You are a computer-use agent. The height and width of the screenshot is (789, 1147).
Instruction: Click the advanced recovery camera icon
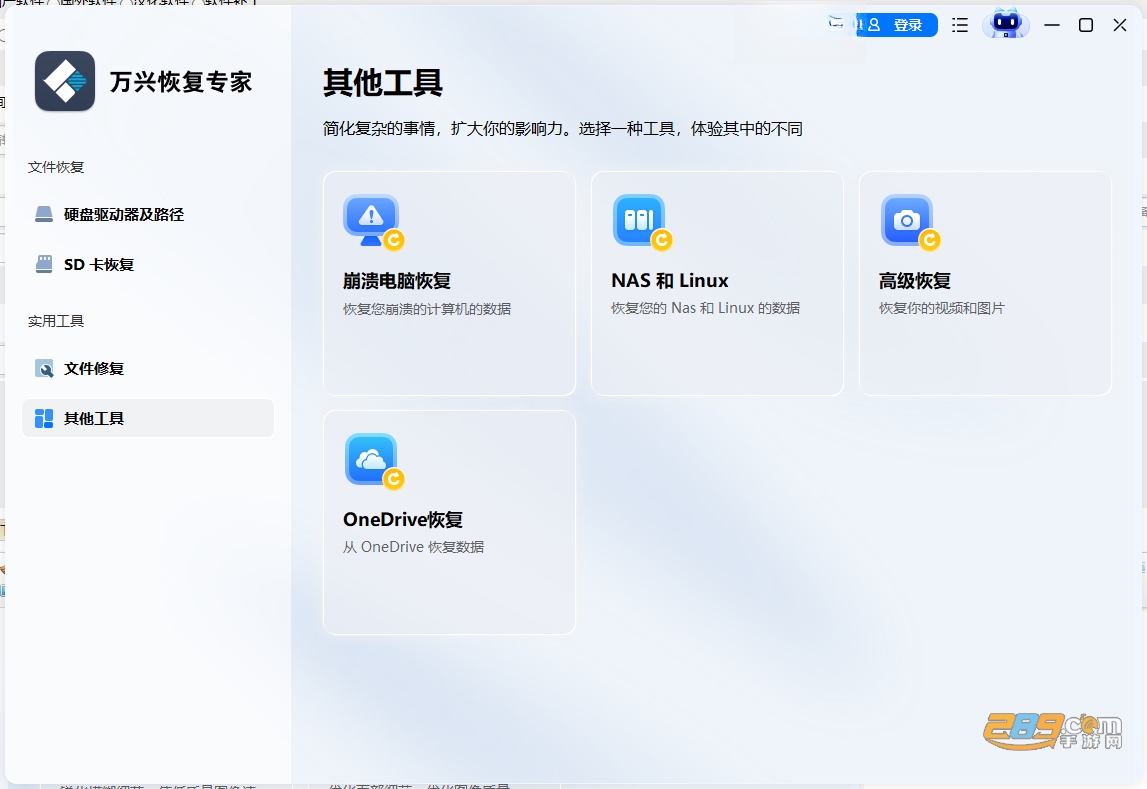909,222
